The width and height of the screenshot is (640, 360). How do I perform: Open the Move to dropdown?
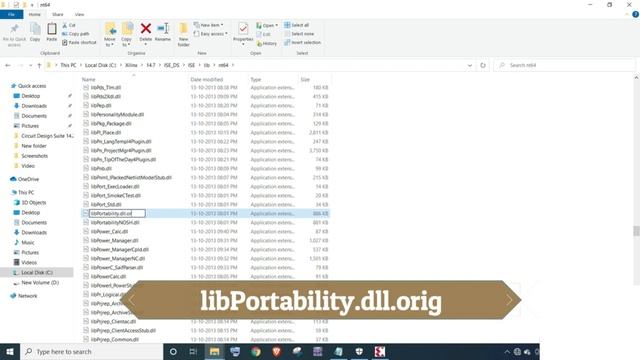coord(110,42)
